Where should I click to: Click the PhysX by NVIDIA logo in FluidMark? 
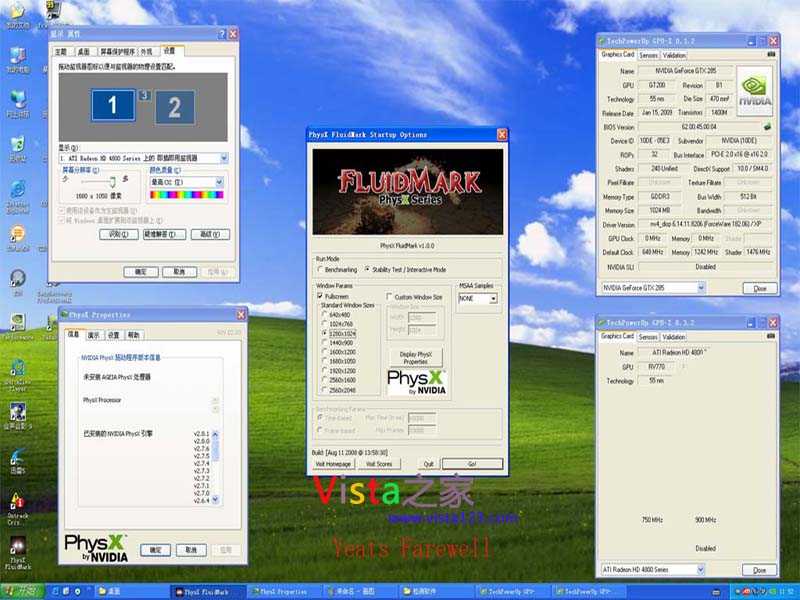click(416, 382)
